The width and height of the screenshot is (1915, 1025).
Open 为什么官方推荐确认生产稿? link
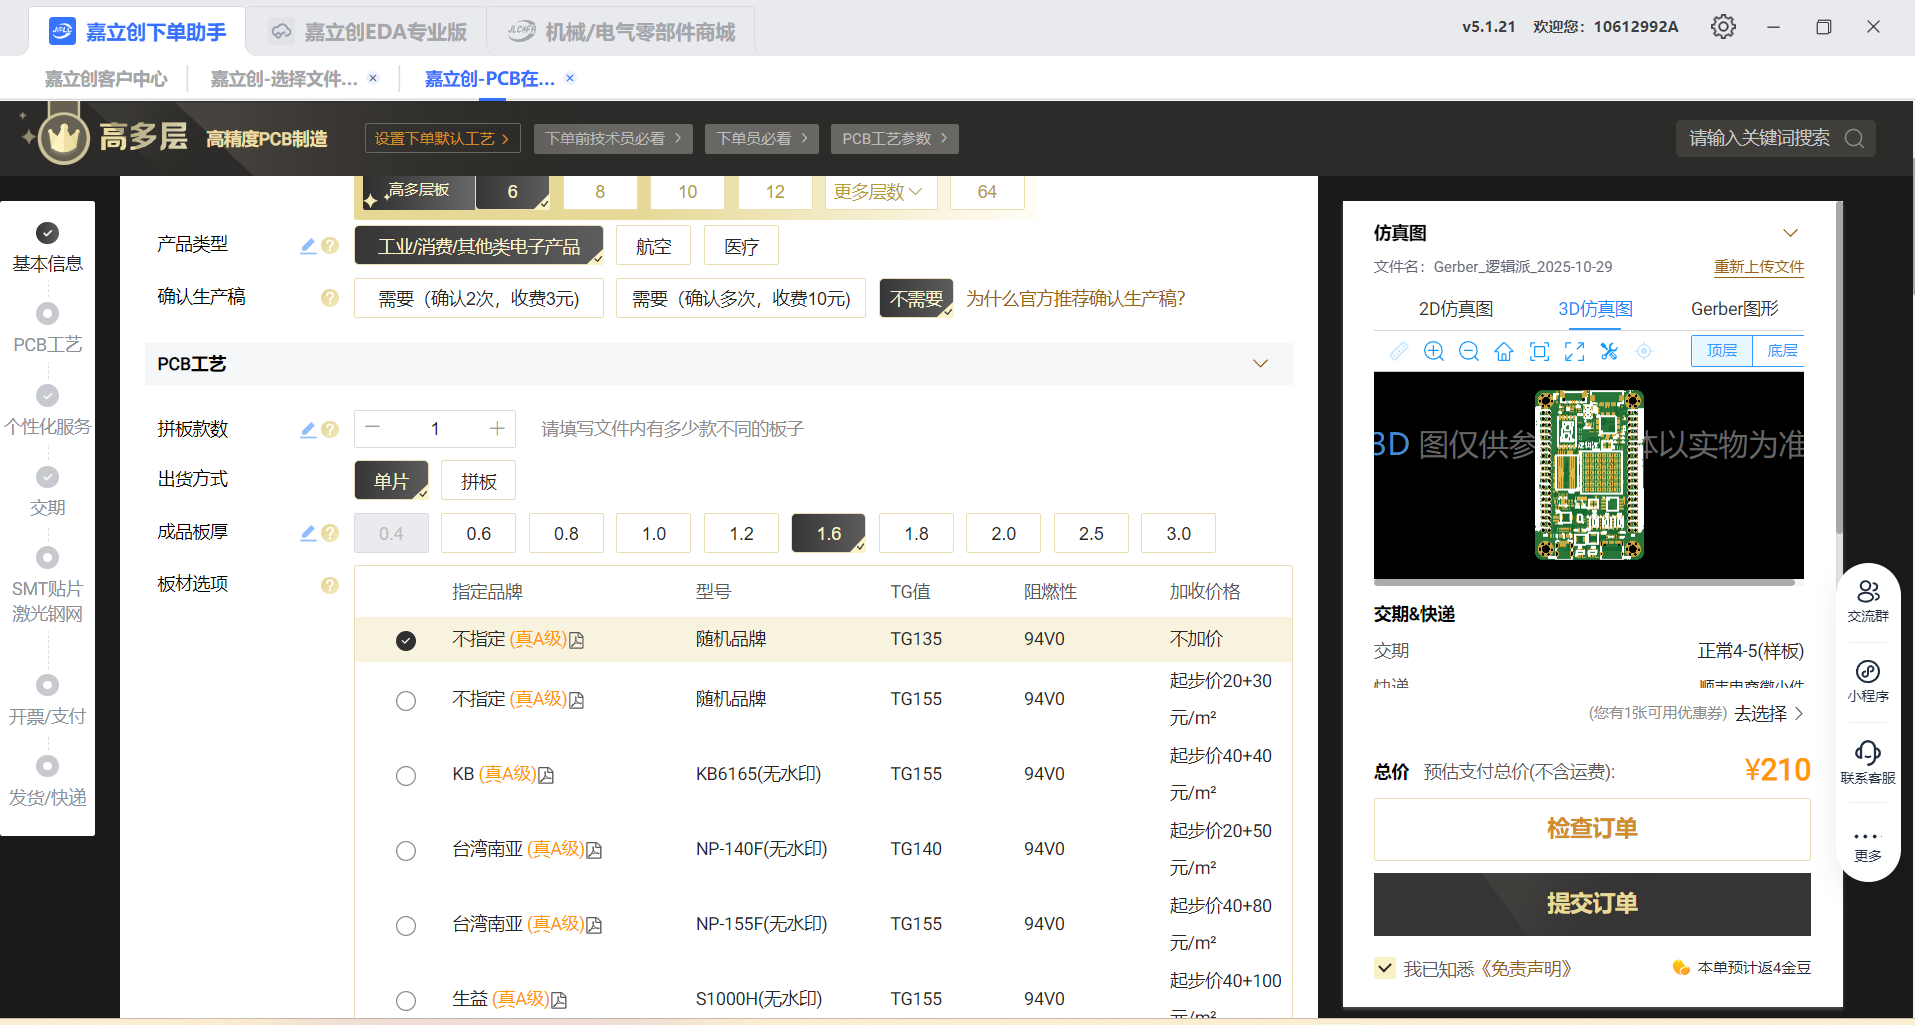coord(1076,298)
